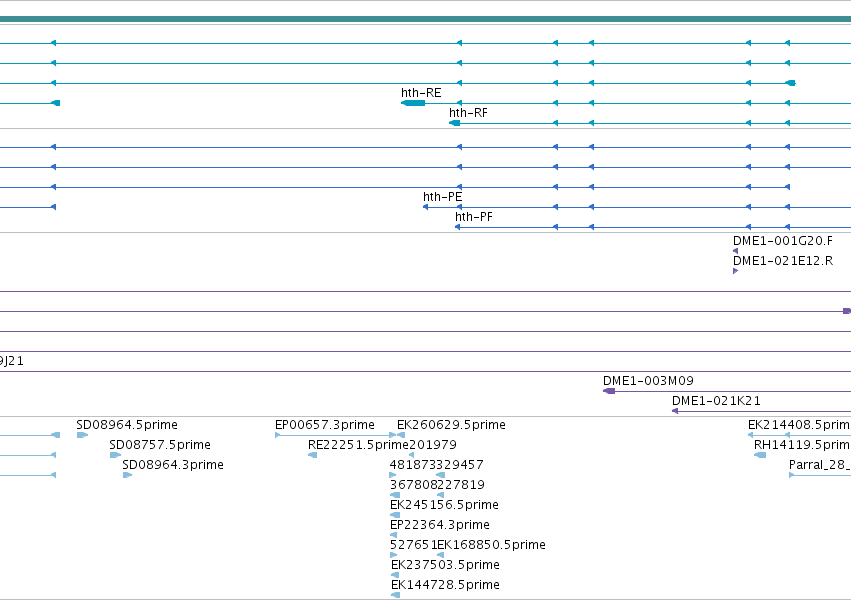The image size is (851, 600).
Task: Select the 481873 feature label
Action: tap(413, 465)
